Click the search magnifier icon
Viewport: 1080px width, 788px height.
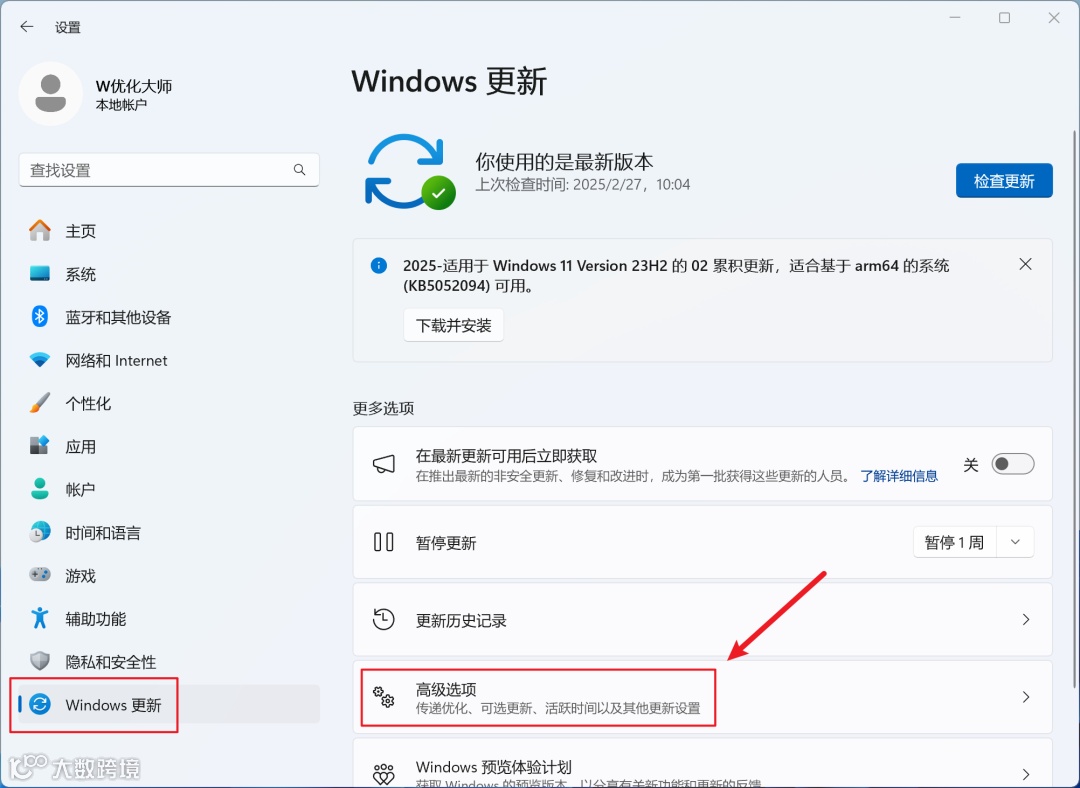299,169
